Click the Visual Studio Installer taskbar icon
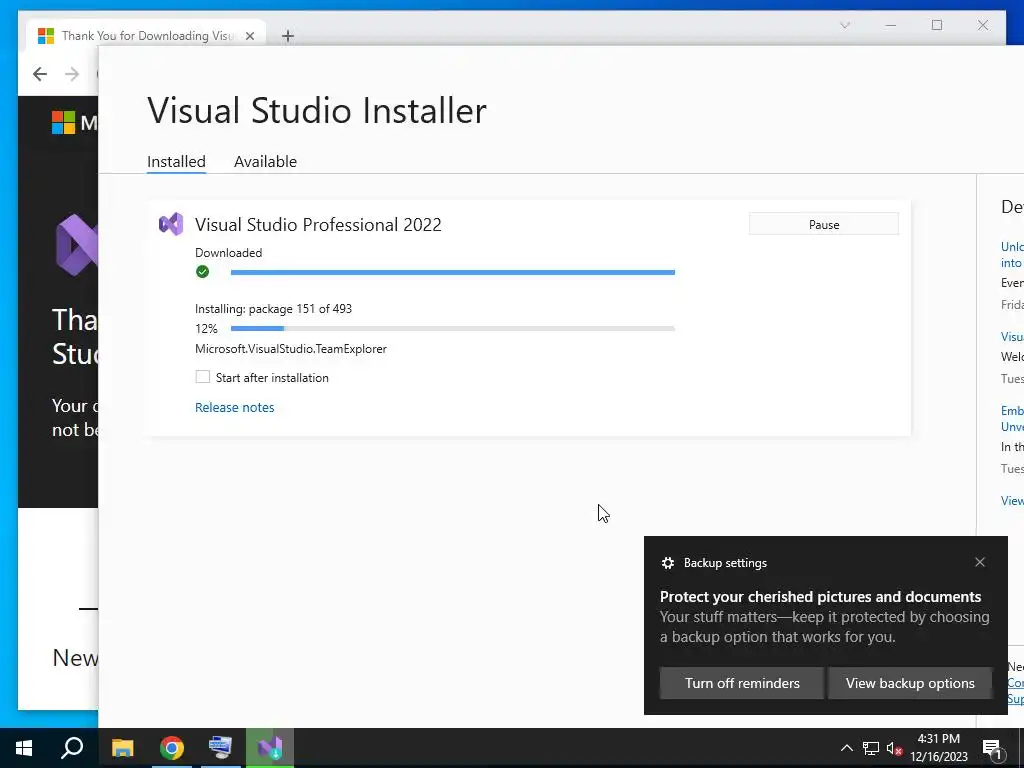 point(270,748)
